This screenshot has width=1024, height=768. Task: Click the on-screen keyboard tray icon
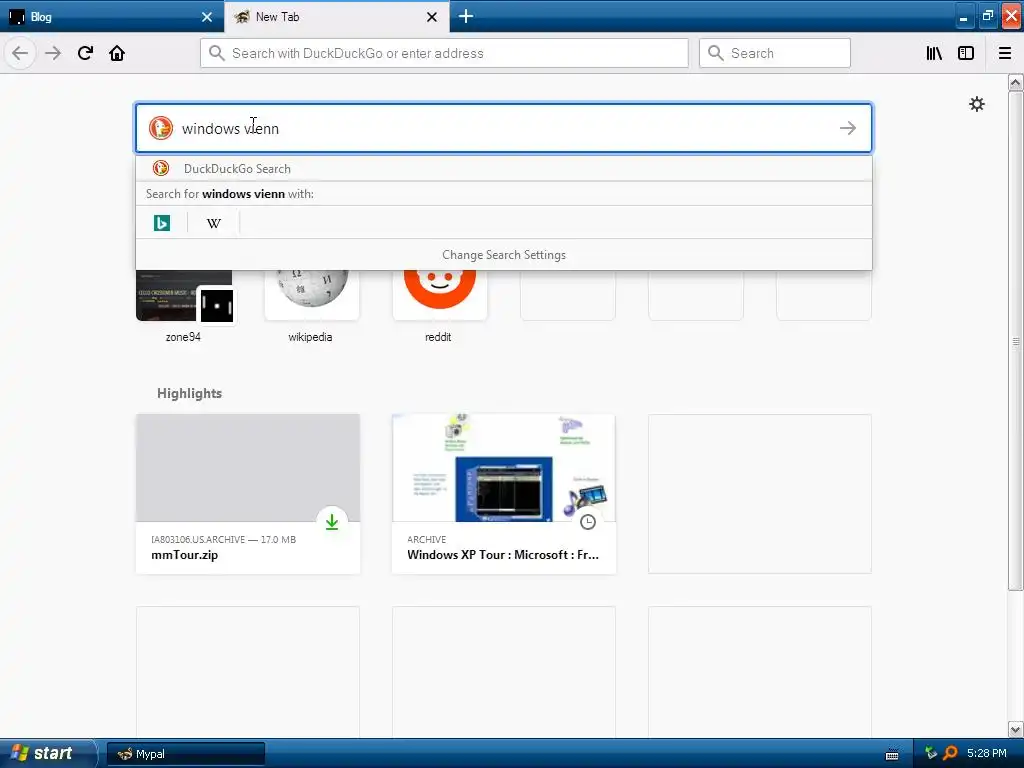click(891, 754)
